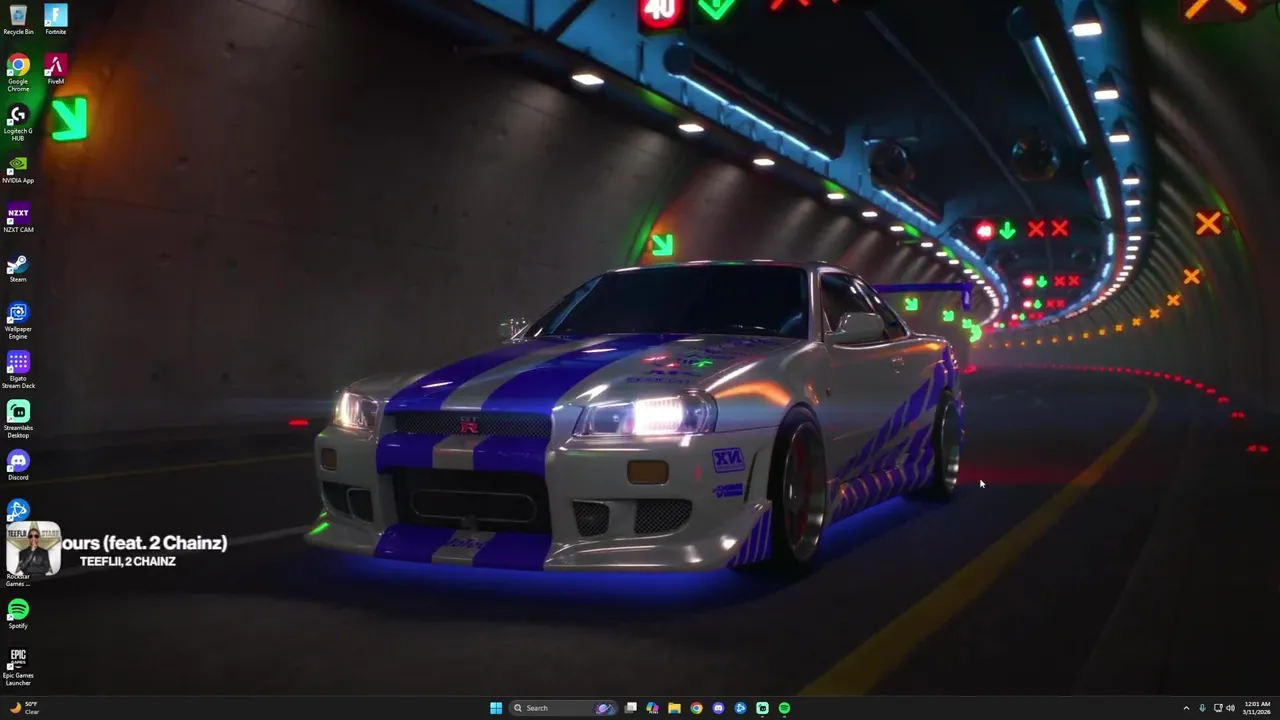Open Streamlabs Desktop shortcut
The width and height of the screenshot is (1280, 720).
click(x=18, y=419)
